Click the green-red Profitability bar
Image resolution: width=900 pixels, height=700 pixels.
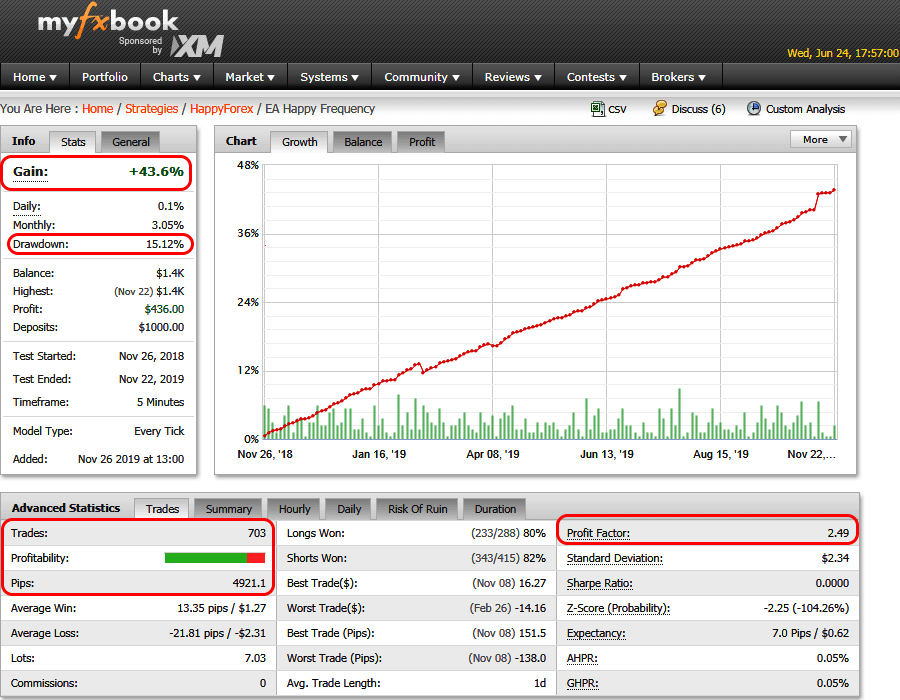click(215, 558)
